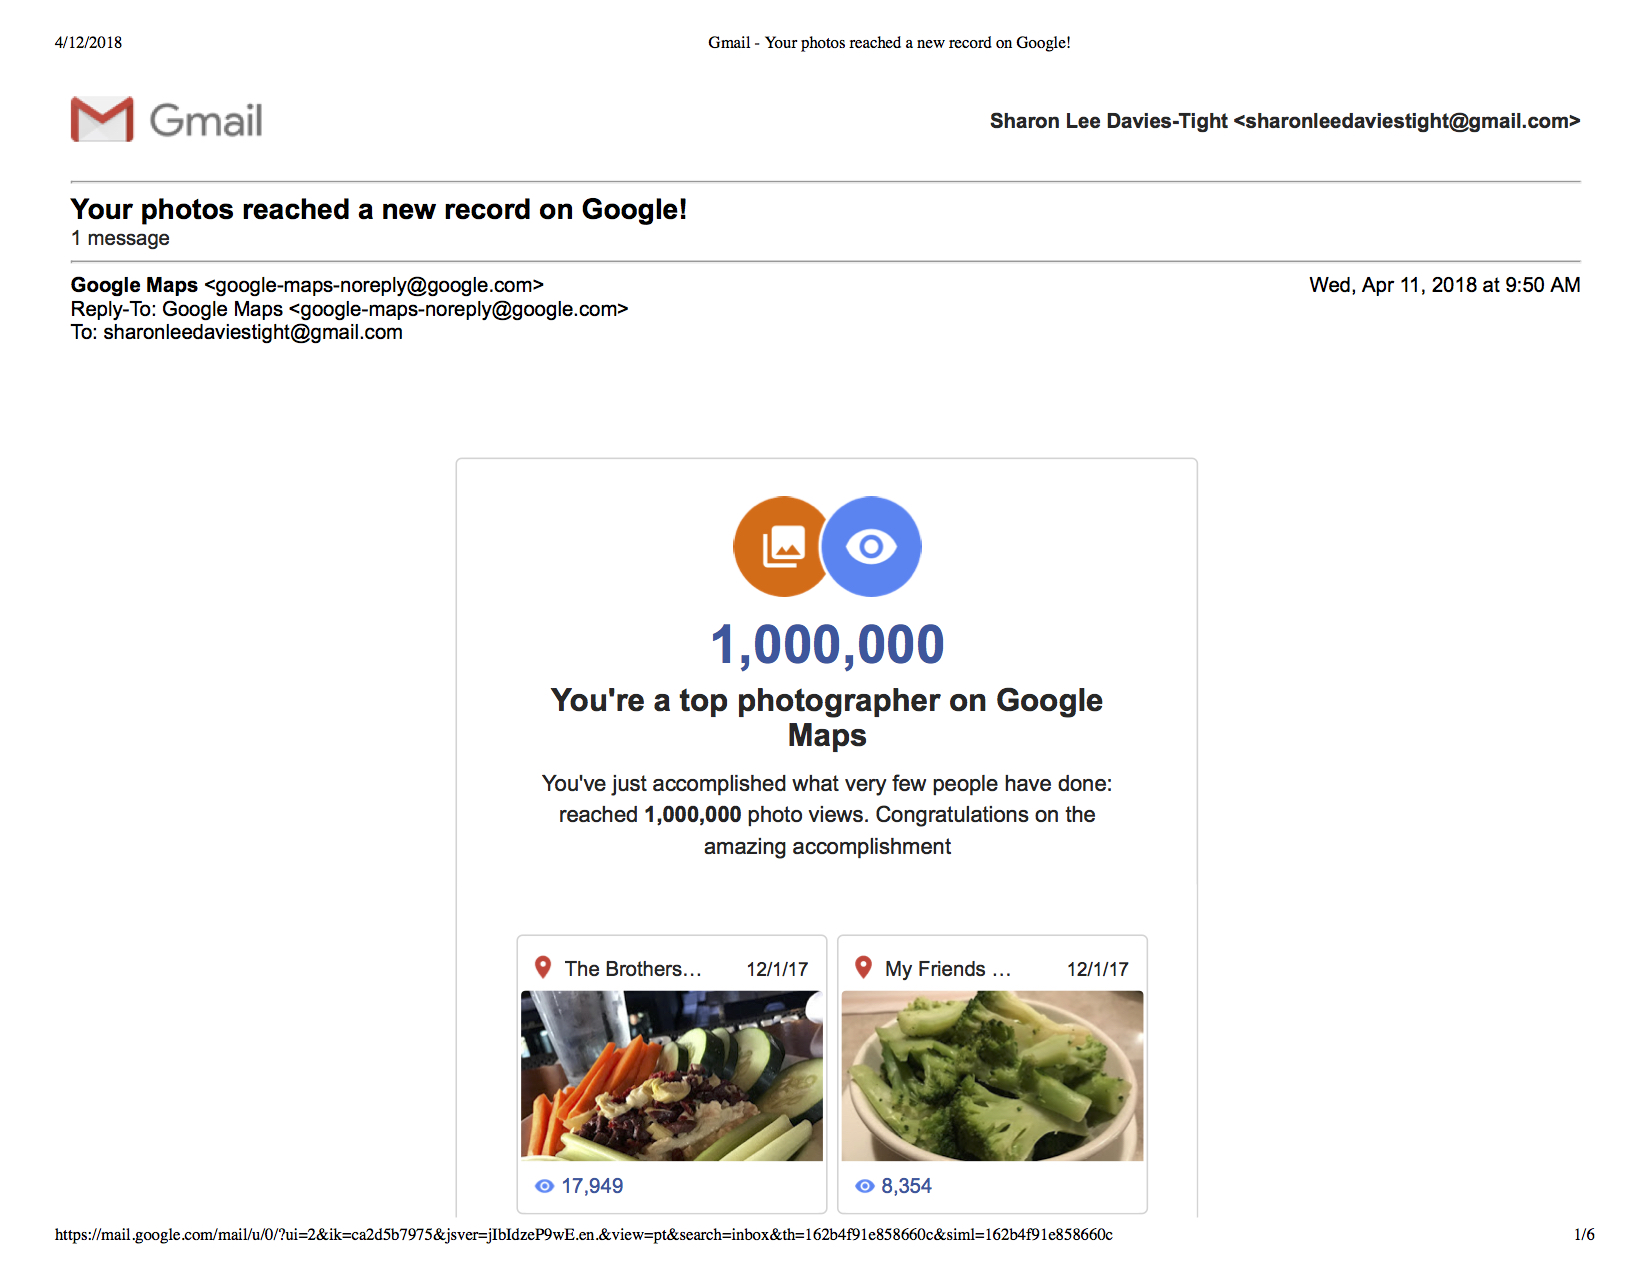Click the orange photo gallery icon
Screen dimensions: 1650x1275
coord(780,547)
